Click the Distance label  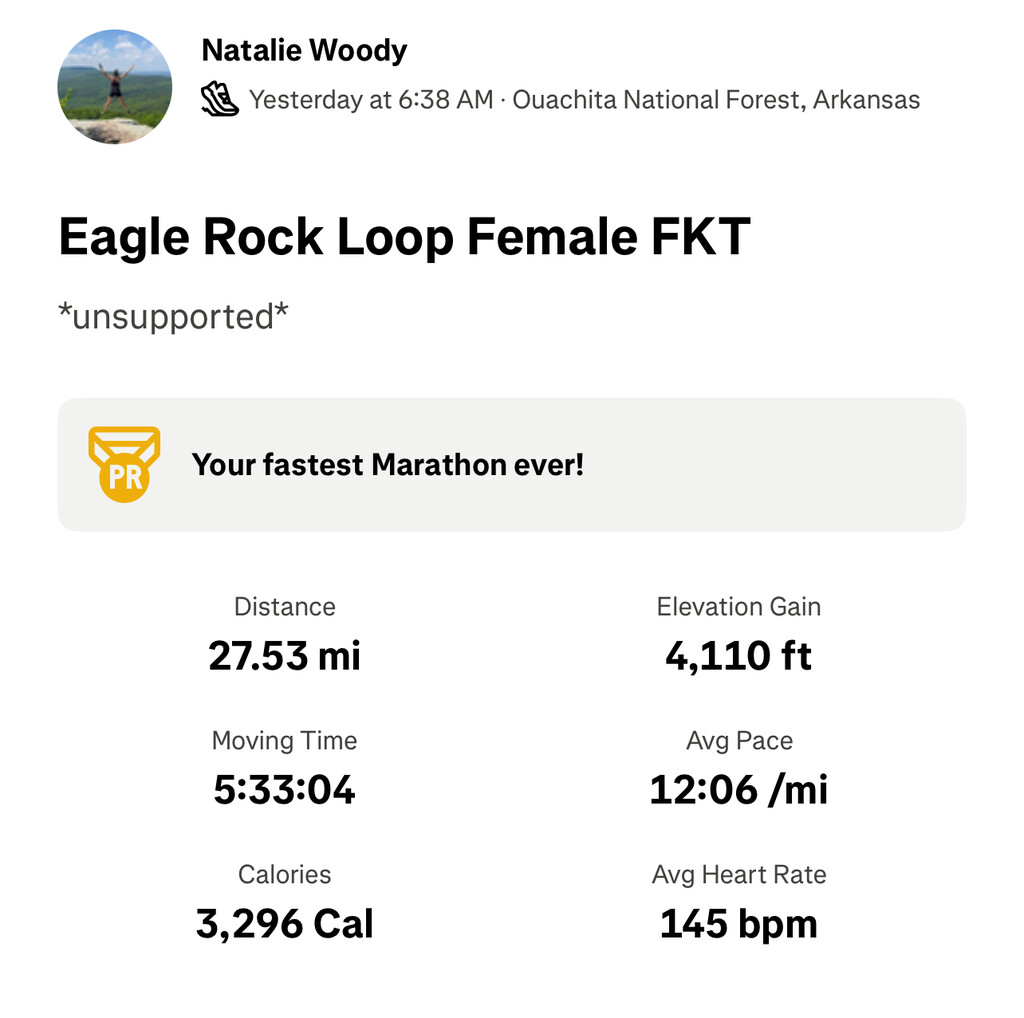(x=285, y=607)
